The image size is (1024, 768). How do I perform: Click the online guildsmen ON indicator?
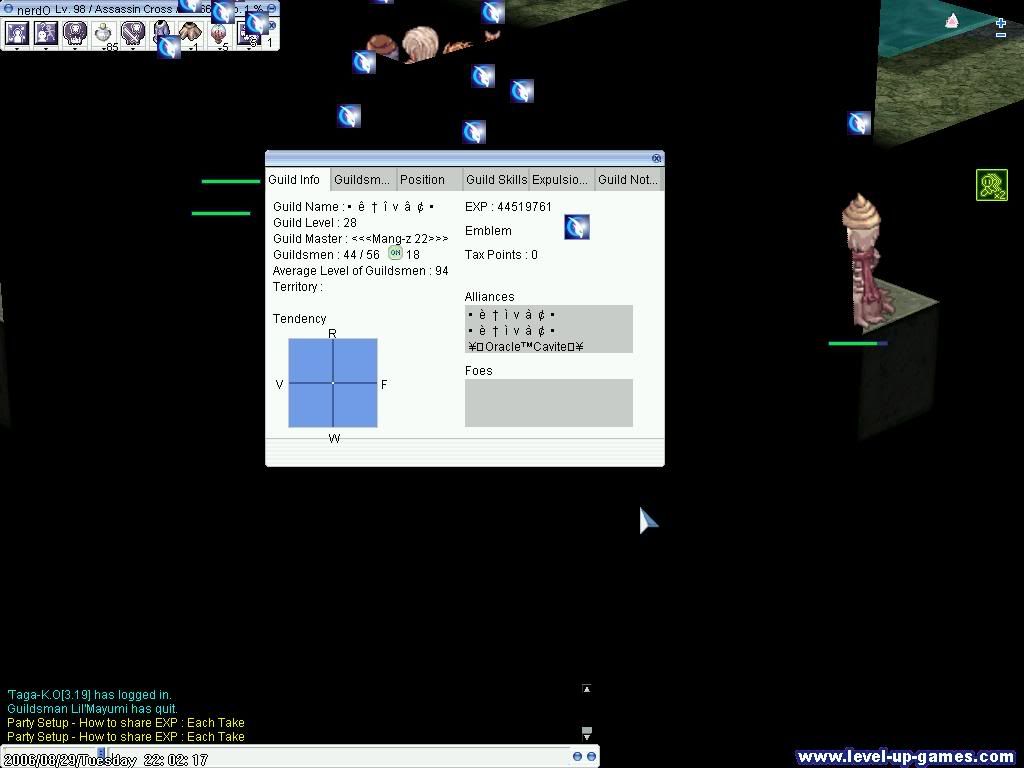(x=395, y=254)
